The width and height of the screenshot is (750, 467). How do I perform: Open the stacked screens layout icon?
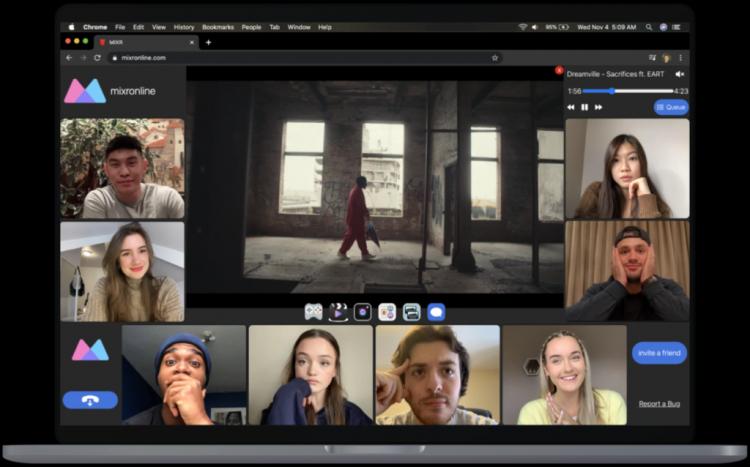coord(411,312)
